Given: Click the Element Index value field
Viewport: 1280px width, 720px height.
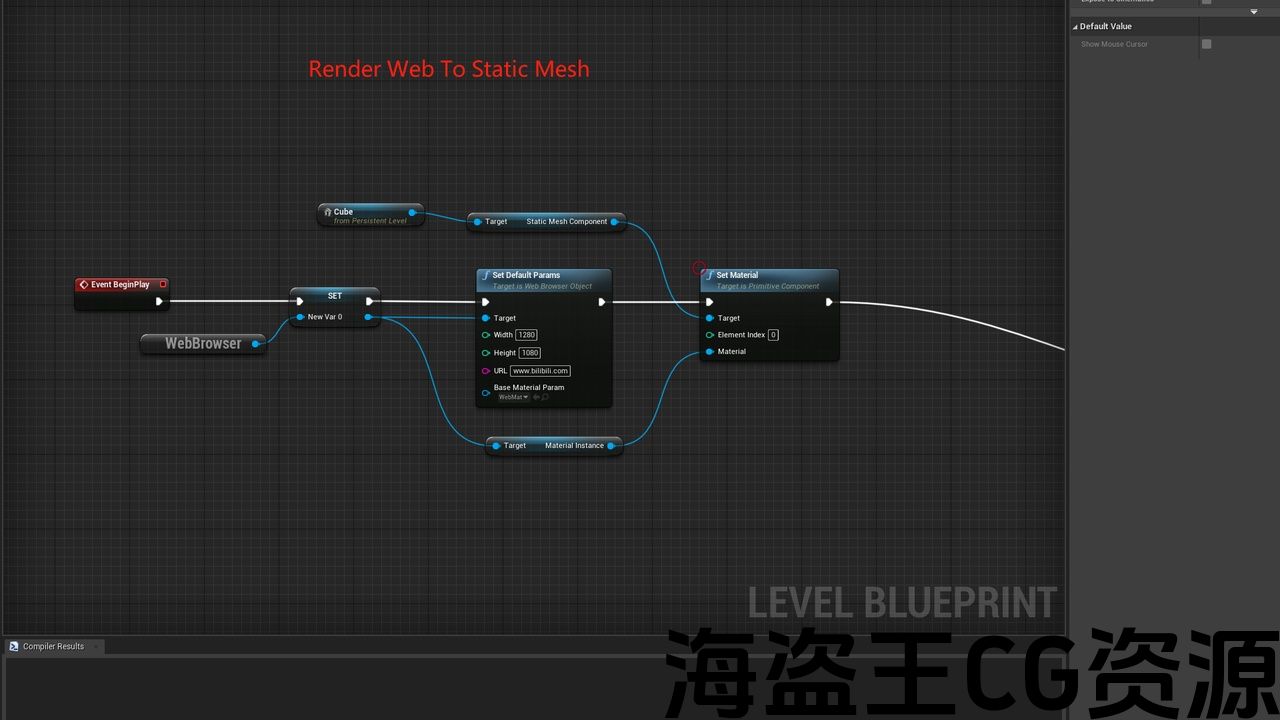Looking at the screenshot, I should point(773,335).
